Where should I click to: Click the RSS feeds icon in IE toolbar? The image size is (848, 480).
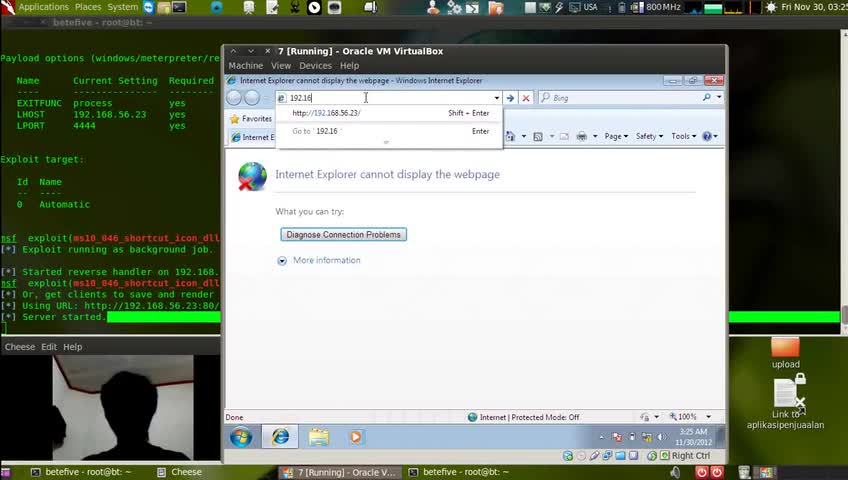(x=538, y=136)
